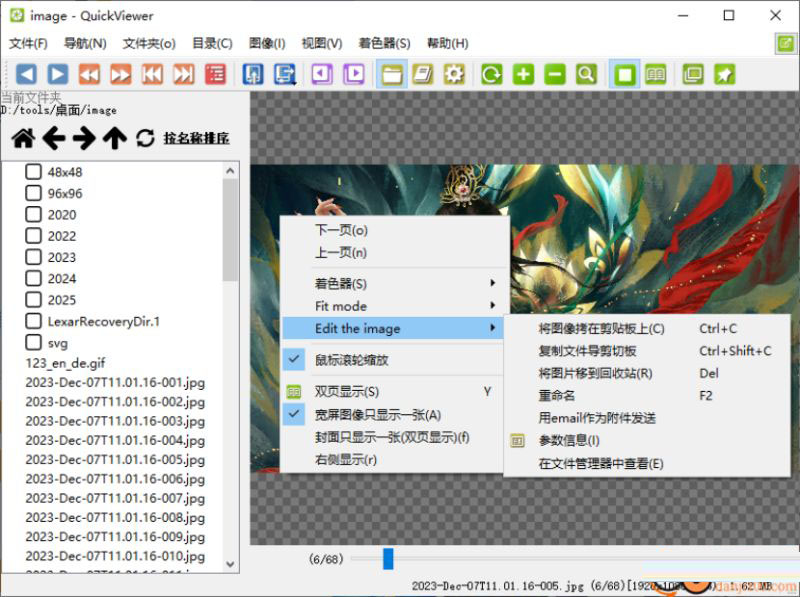This screenshot has height=597, width=800.
Task: Click the purple previous folder icon
Action: (x=322, y=74)
